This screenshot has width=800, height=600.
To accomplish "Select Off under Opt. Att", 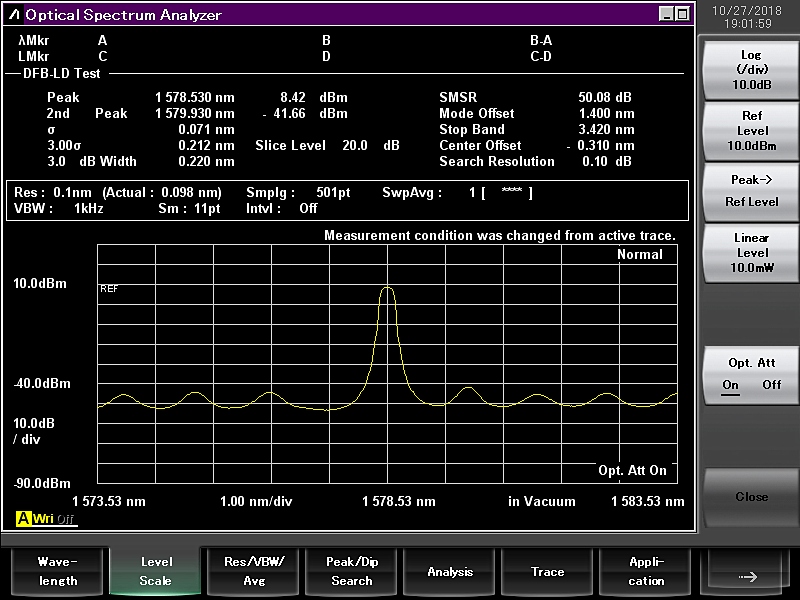I will (772, 385).
